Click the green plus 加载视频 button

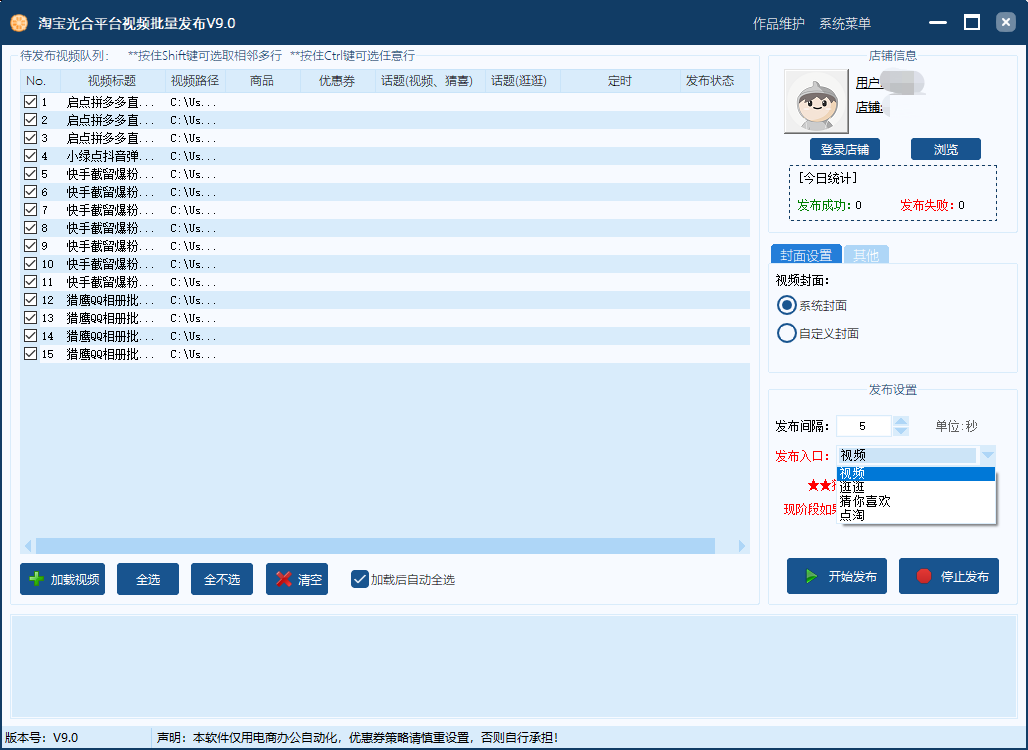[62, 579]
